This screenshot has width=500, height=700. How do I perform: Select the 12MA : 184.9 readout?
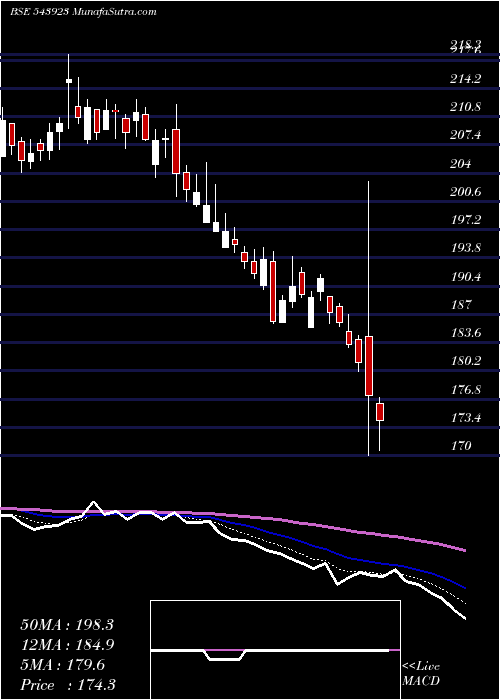[67, 645]
